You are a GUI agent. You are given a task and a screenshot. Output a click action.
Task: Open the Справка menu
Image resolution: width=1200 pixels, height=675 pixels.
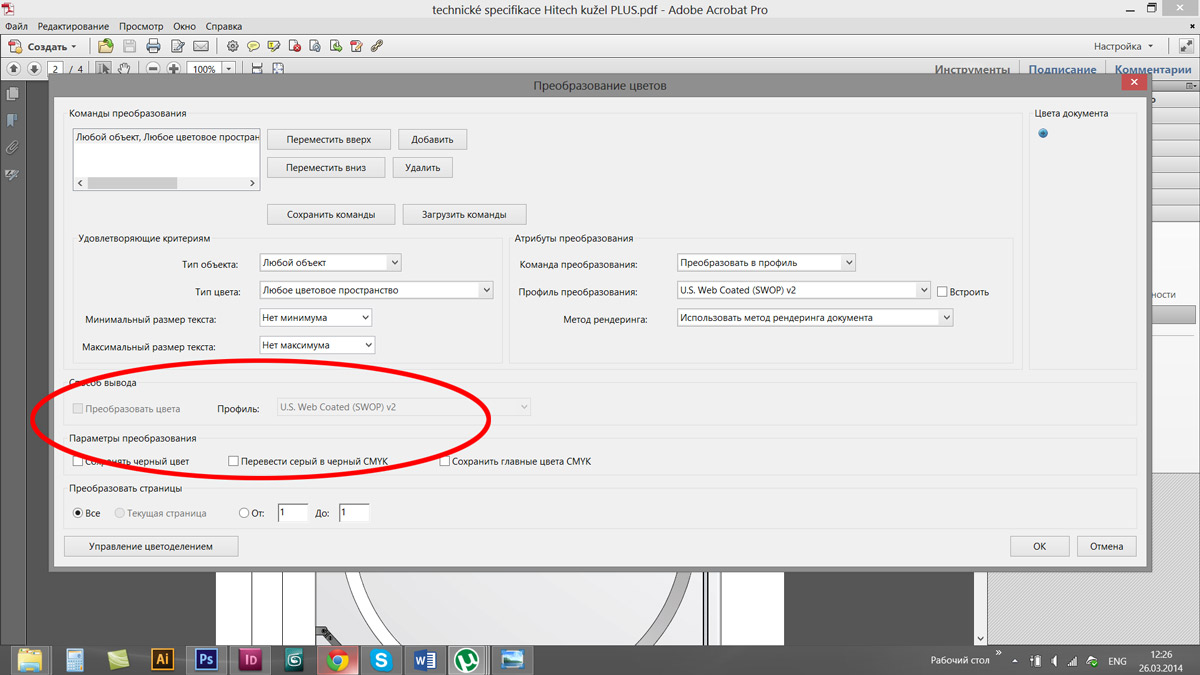point(223,26)
